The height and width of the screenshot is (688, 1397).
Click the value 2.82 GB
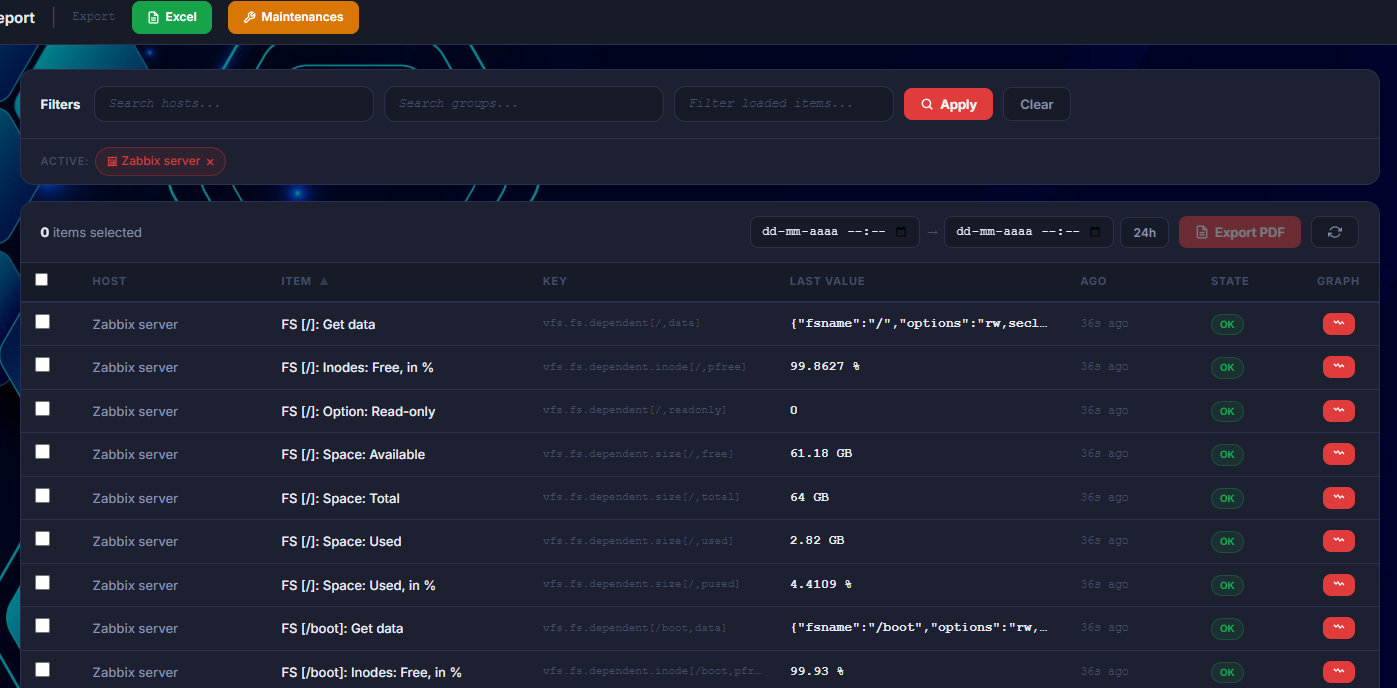pos(817,541)
